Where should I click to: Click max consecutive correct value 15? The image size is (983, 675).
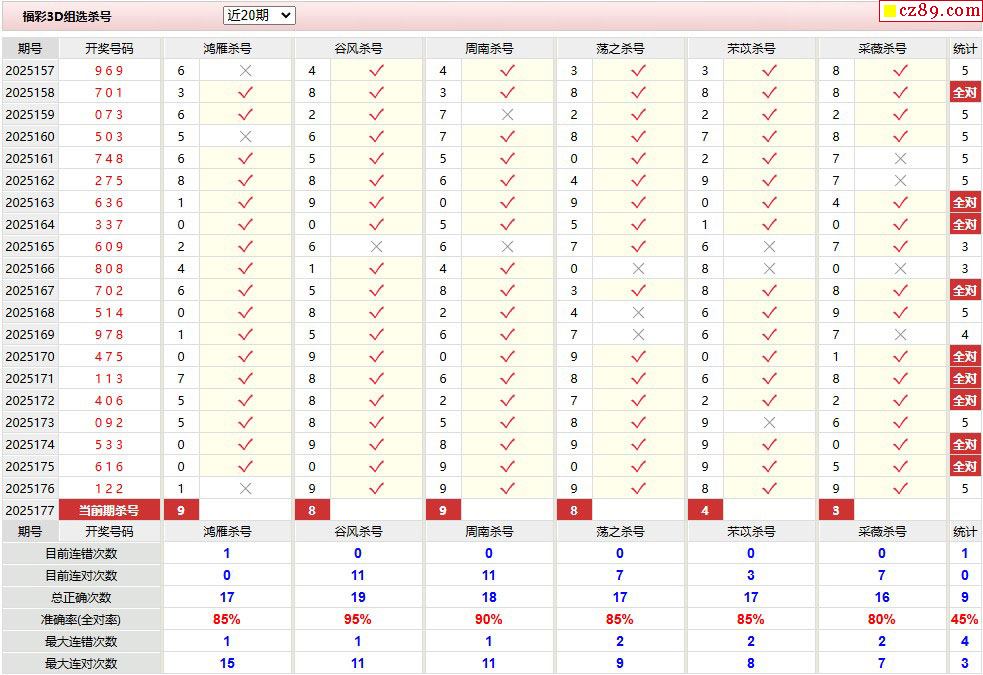tap(227, 664)
